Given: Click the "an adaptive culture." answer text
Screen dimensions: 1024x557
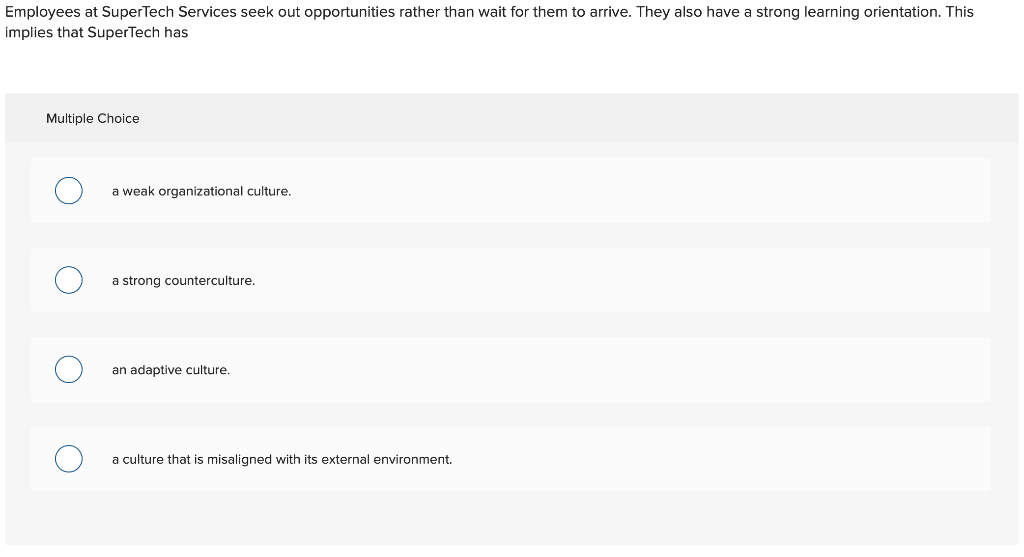Looking at the screenshot, I should (170, 370).
